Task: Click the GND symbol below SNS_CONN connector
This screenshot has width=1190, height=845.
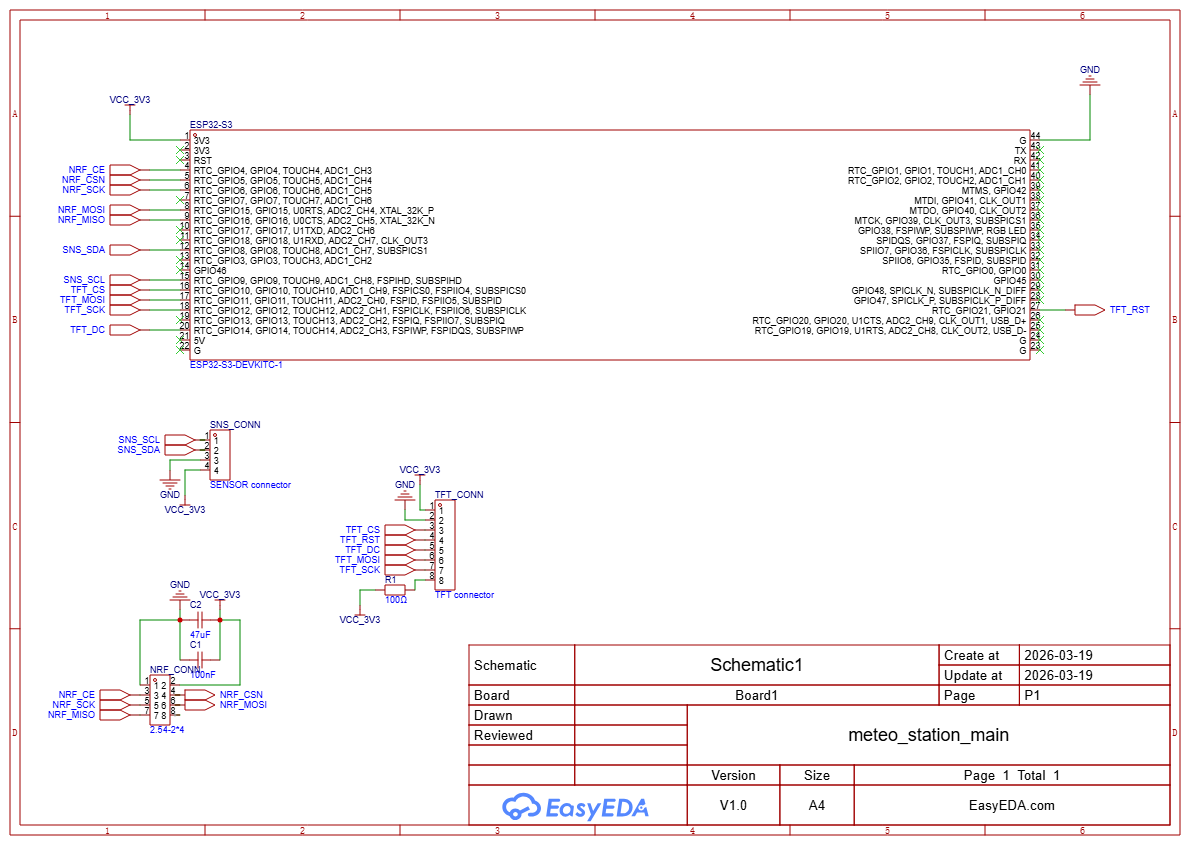Action: pos(170,486)
